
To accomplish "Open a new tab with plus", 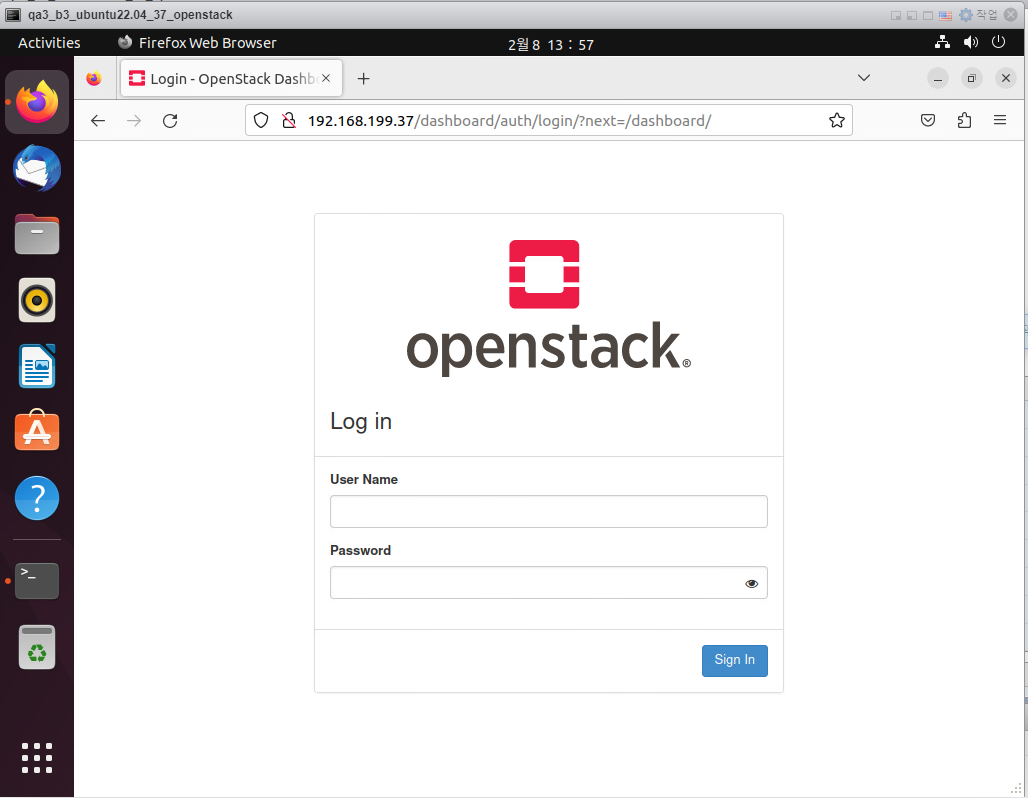I will click(363, 79).
